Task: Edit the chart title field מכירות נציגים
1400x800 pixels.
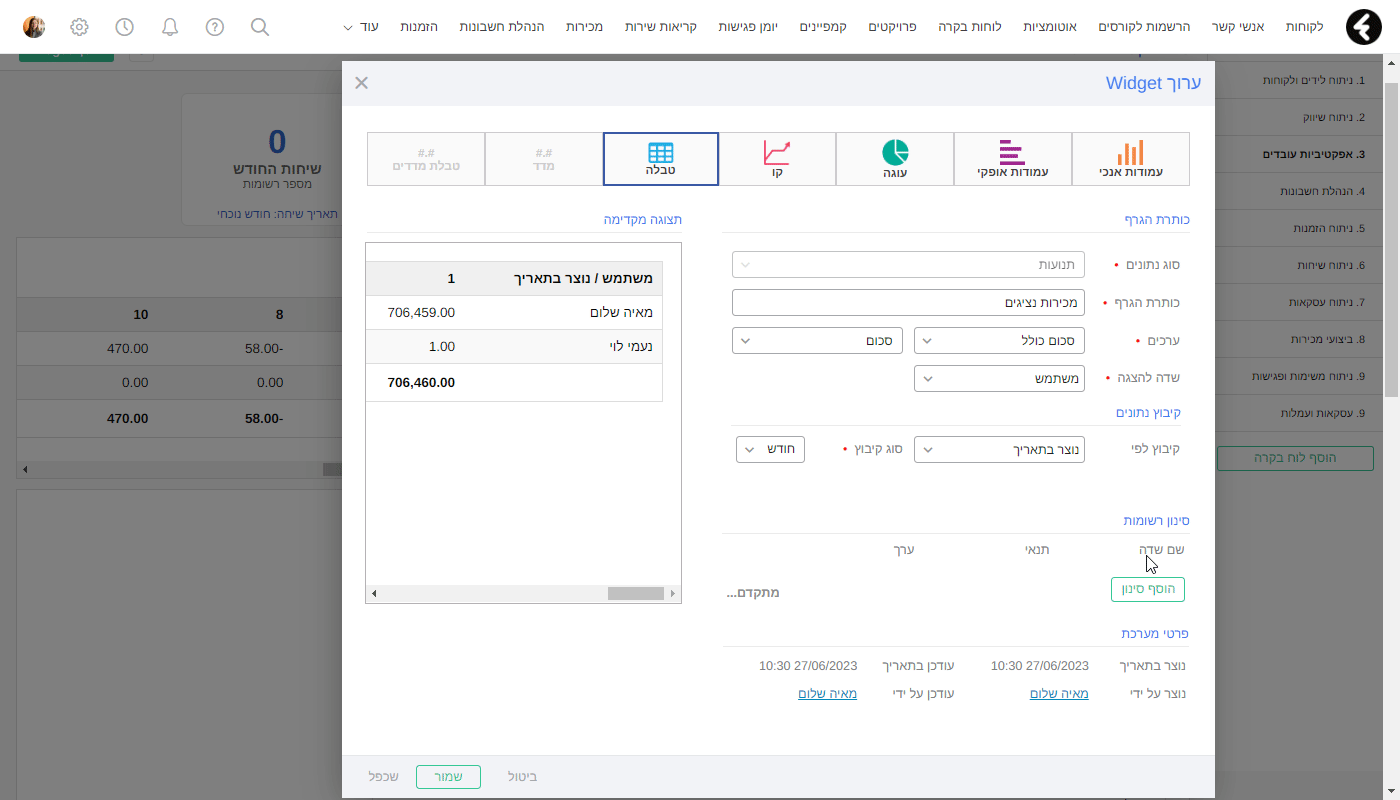Action: click(x=908, y=302)
